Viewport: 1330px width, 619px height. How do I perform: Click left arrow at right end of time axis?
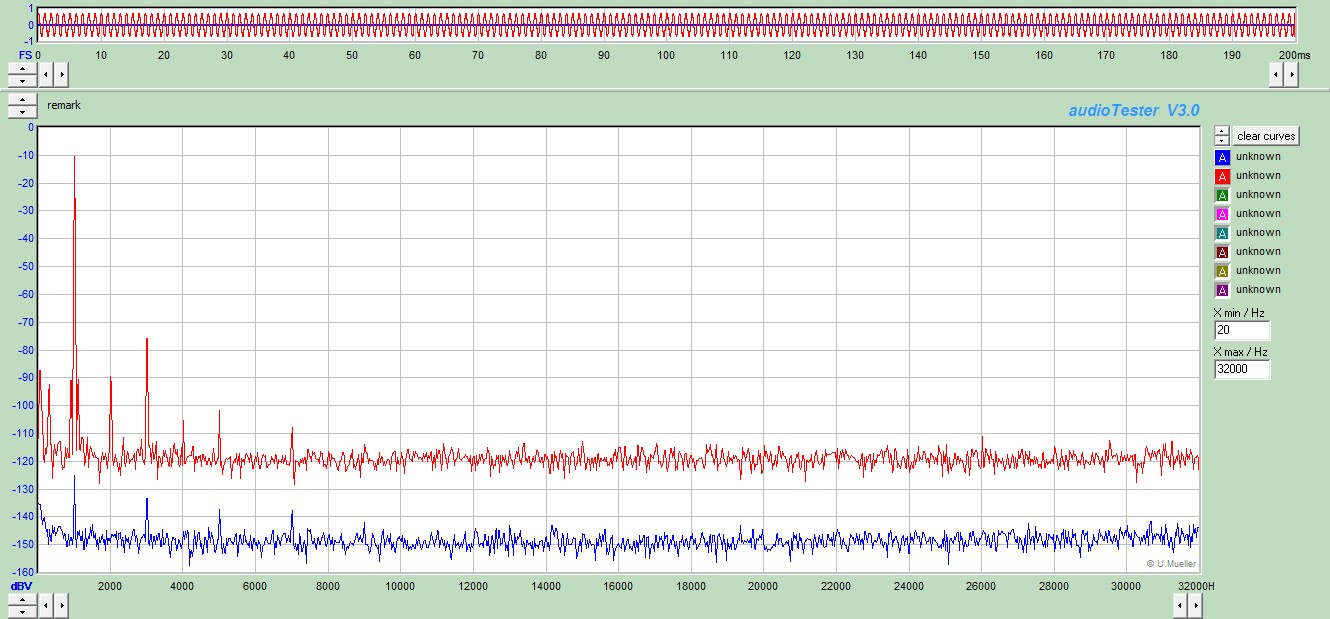tap(1276, 74)
